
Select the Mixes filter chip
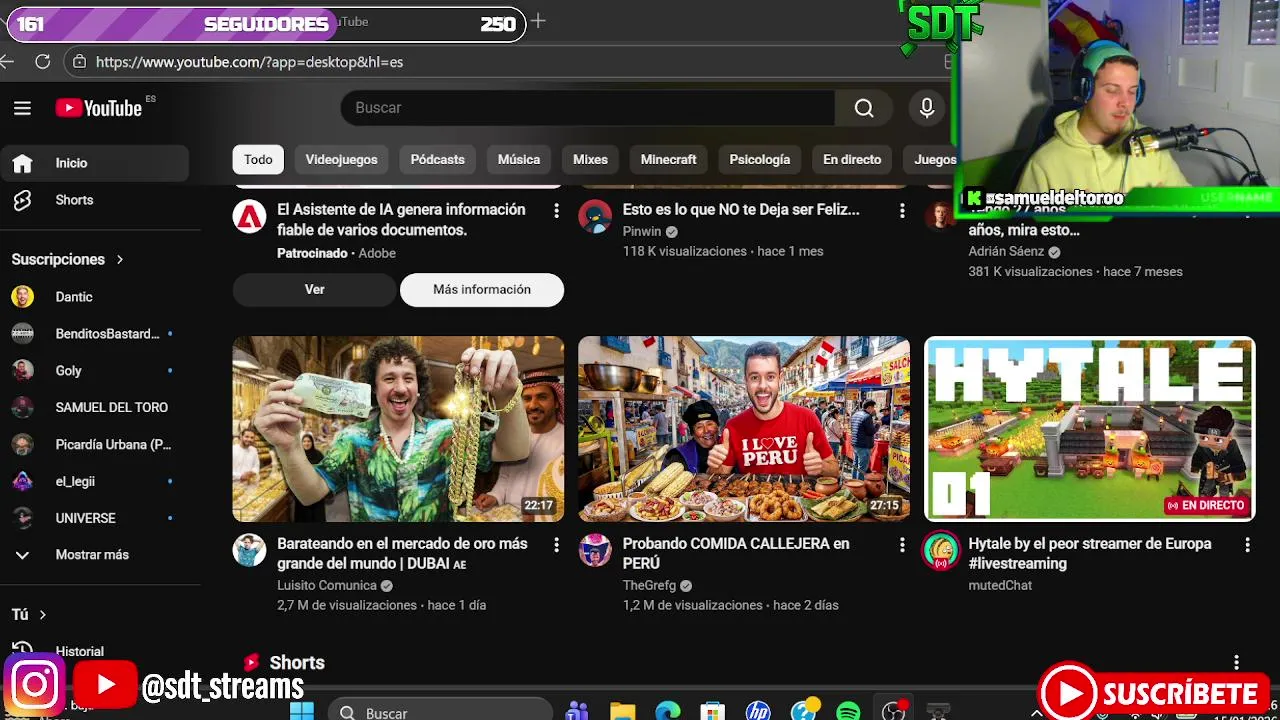point(590,159)
